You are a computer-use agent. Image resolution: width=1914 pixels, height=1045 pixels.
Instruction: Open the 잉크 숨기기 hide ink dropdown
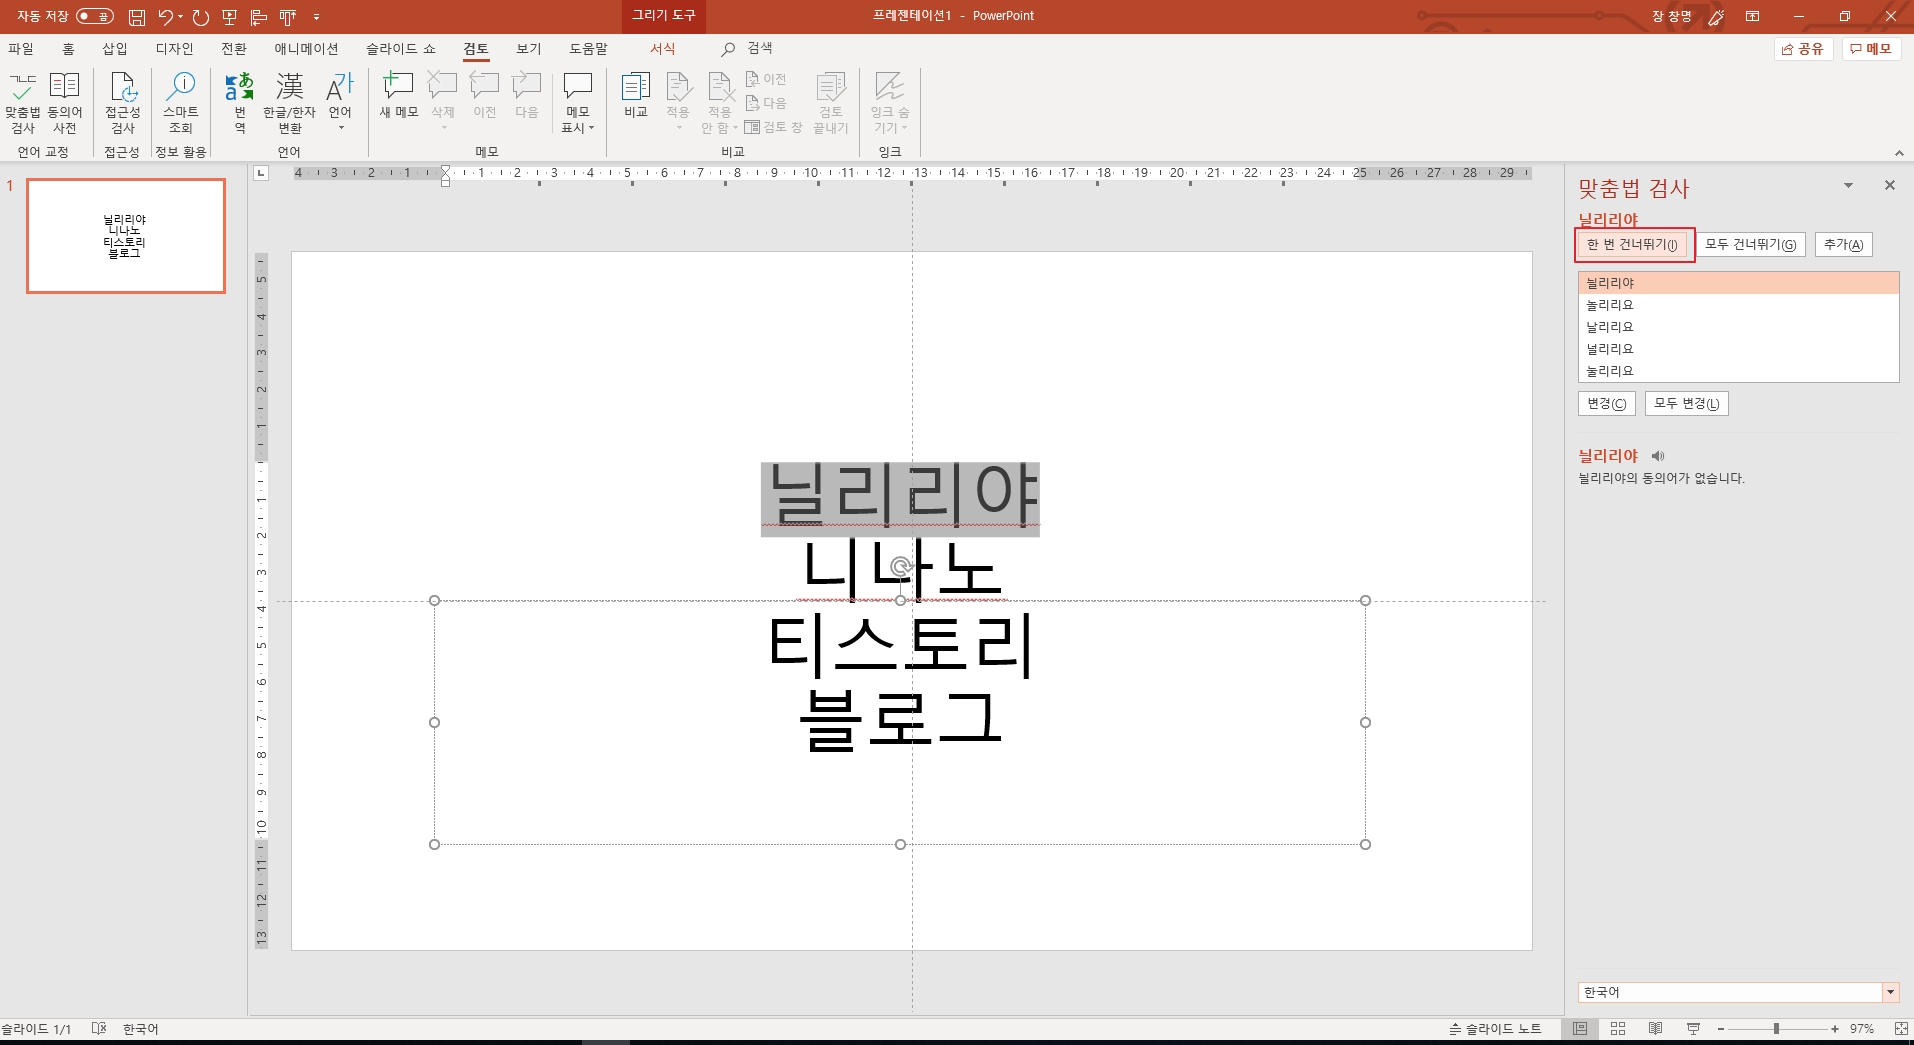(x=889, y=103)
